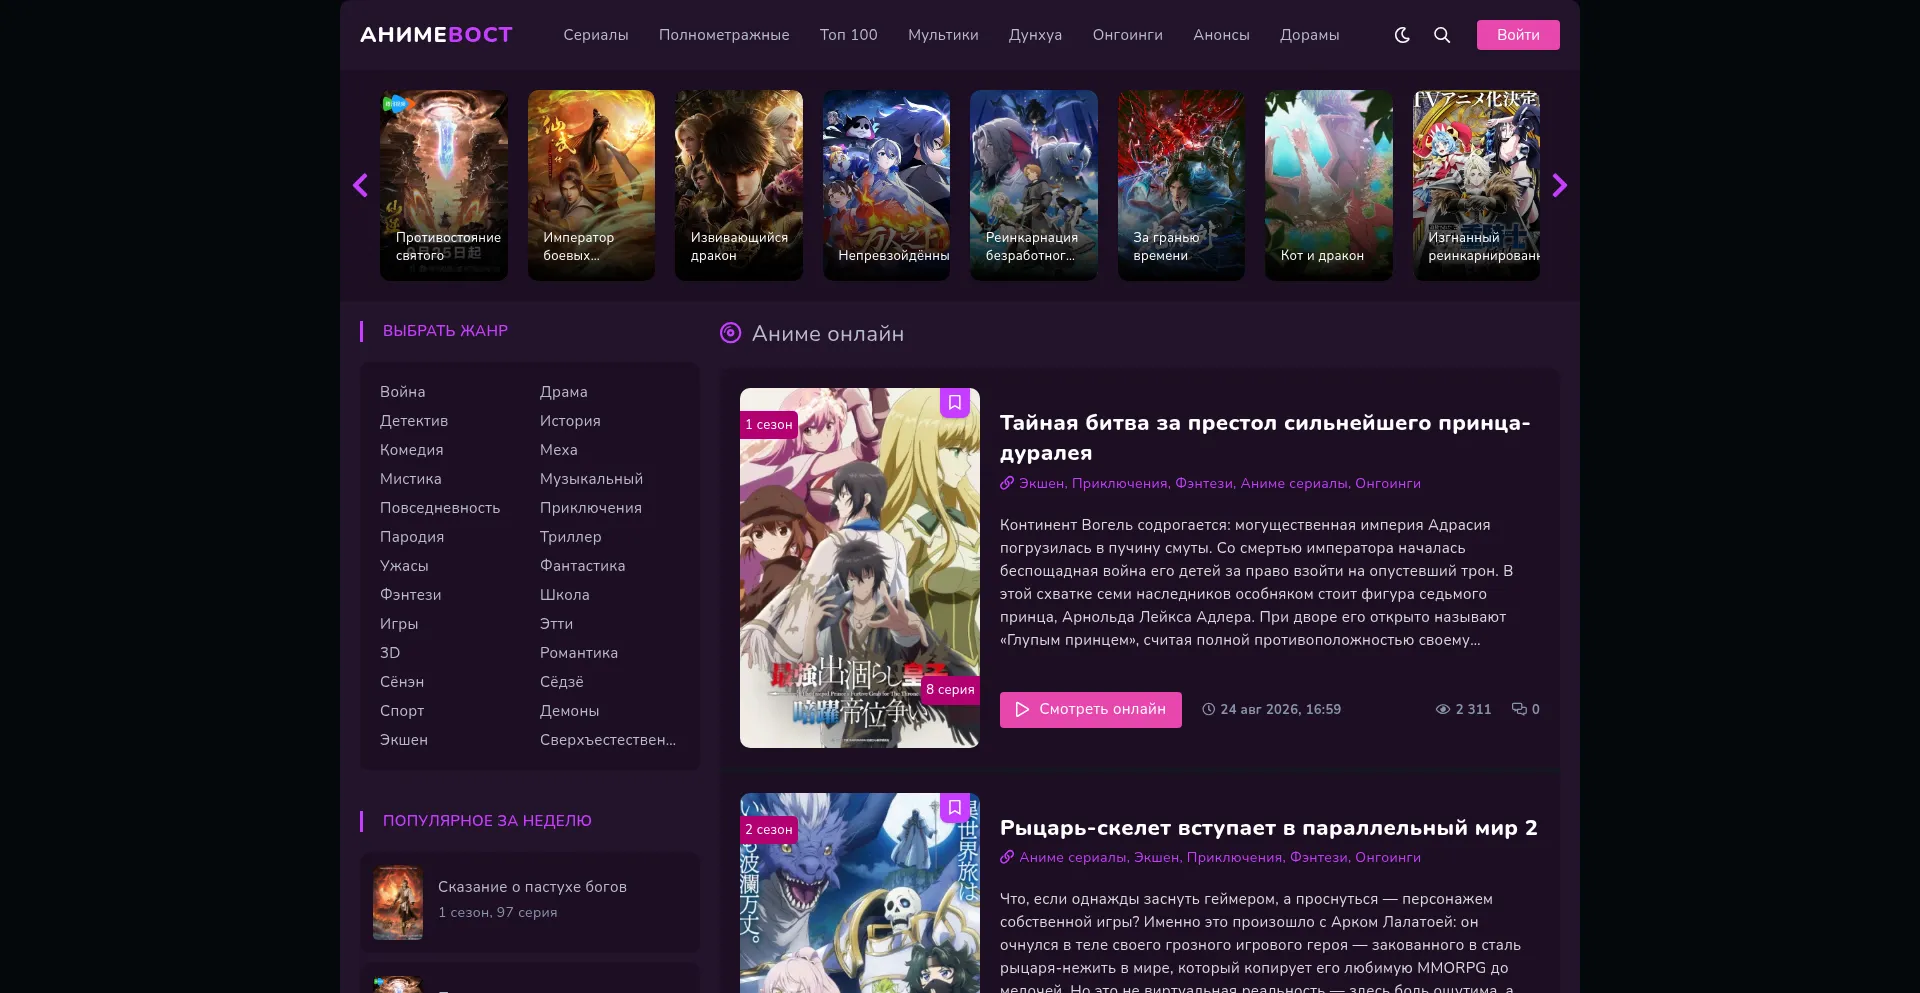
Task: Toggle the dark mode moon icon
Action: 1402,35
